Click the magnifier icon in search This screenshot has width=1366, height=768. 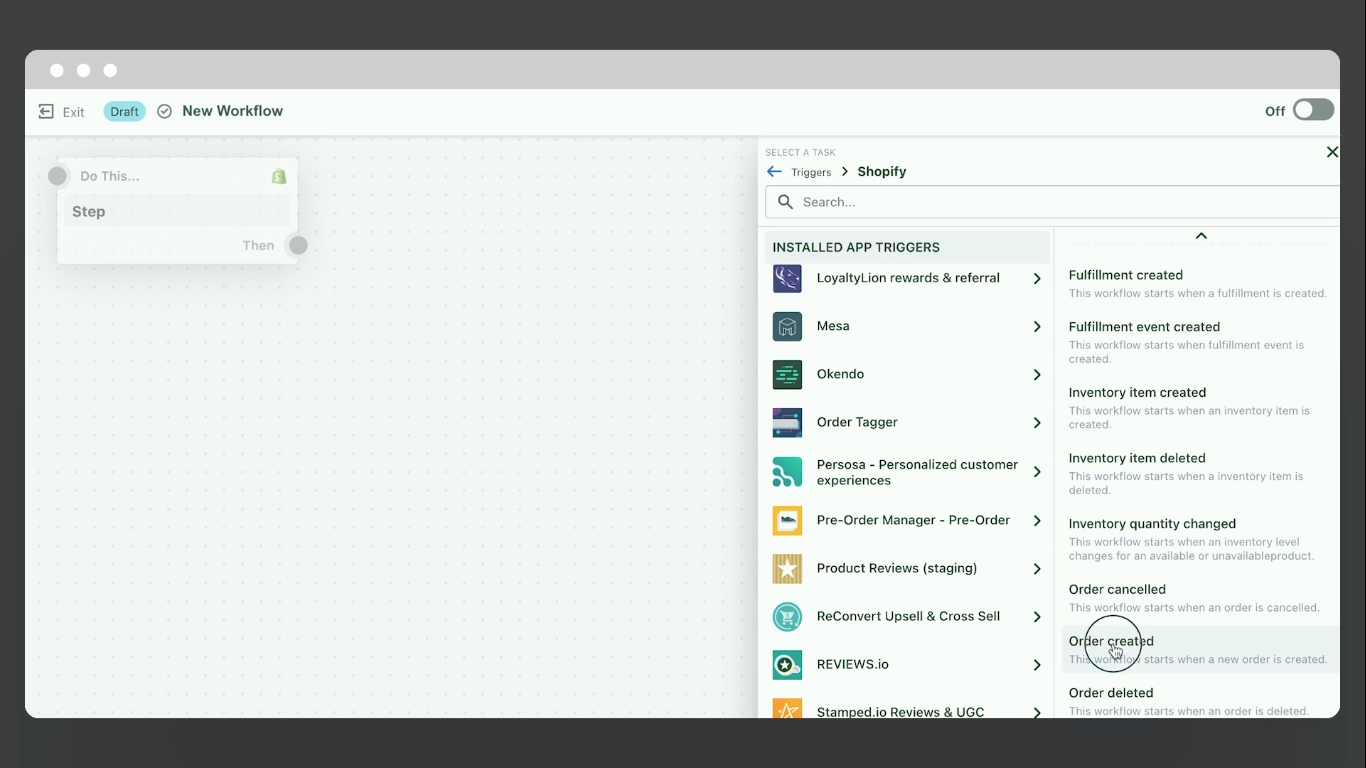coord(785,202)
